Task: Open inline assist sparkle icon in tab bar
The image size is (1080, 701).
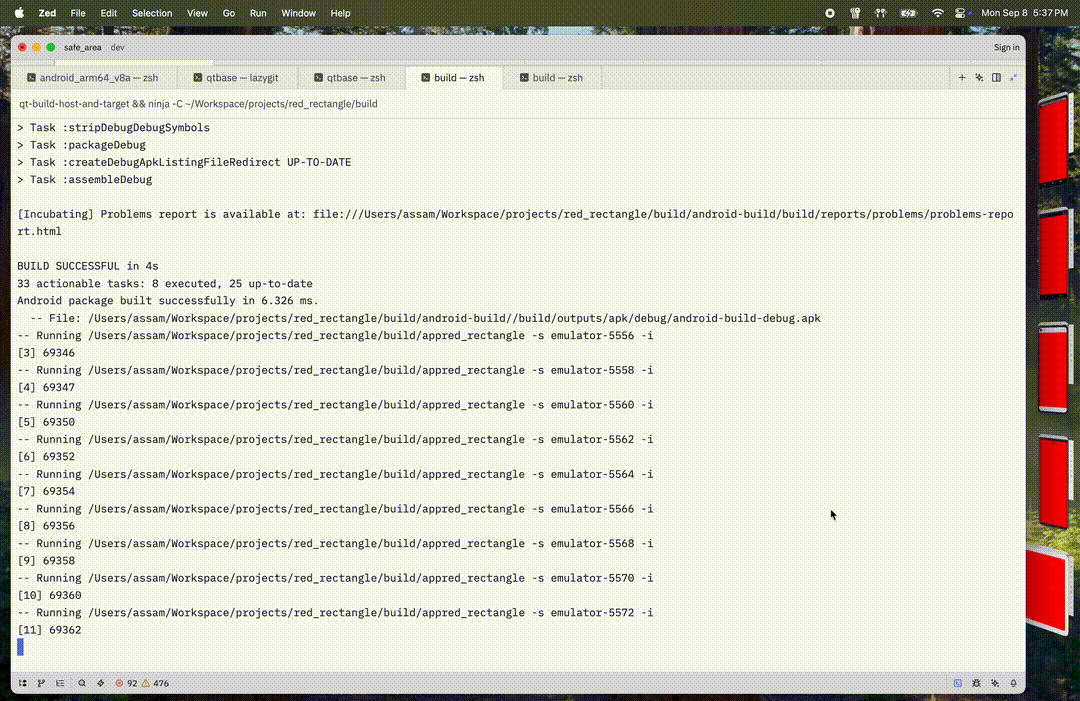Action: pos(979,78)
